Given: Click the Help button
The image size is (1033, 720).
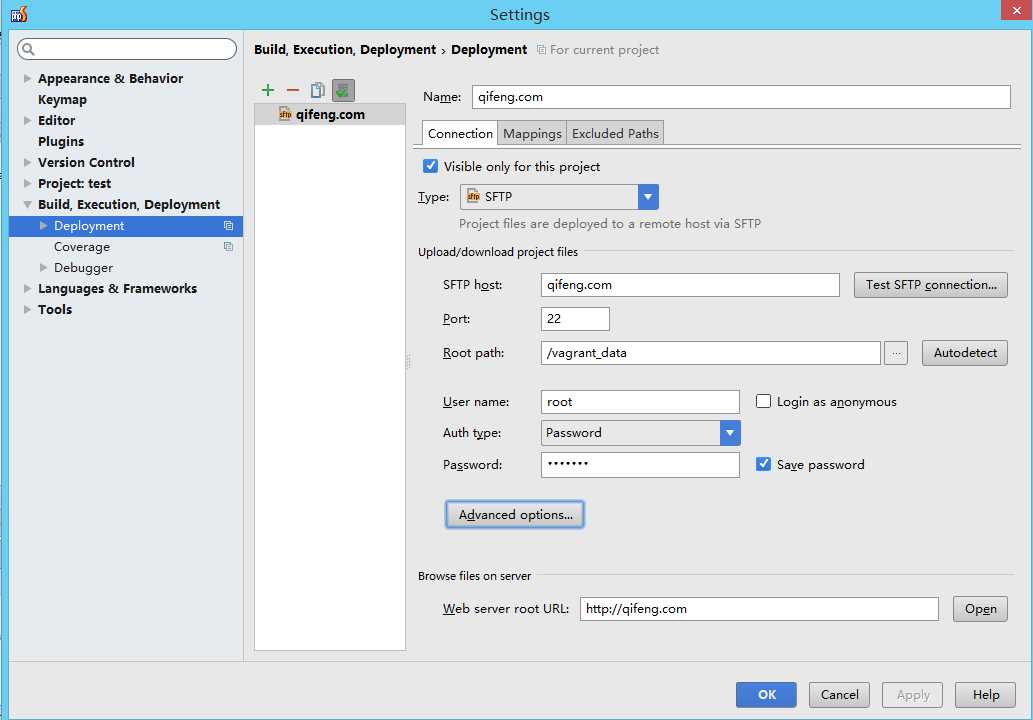Looking at the screenshot, I should (986, 694).
